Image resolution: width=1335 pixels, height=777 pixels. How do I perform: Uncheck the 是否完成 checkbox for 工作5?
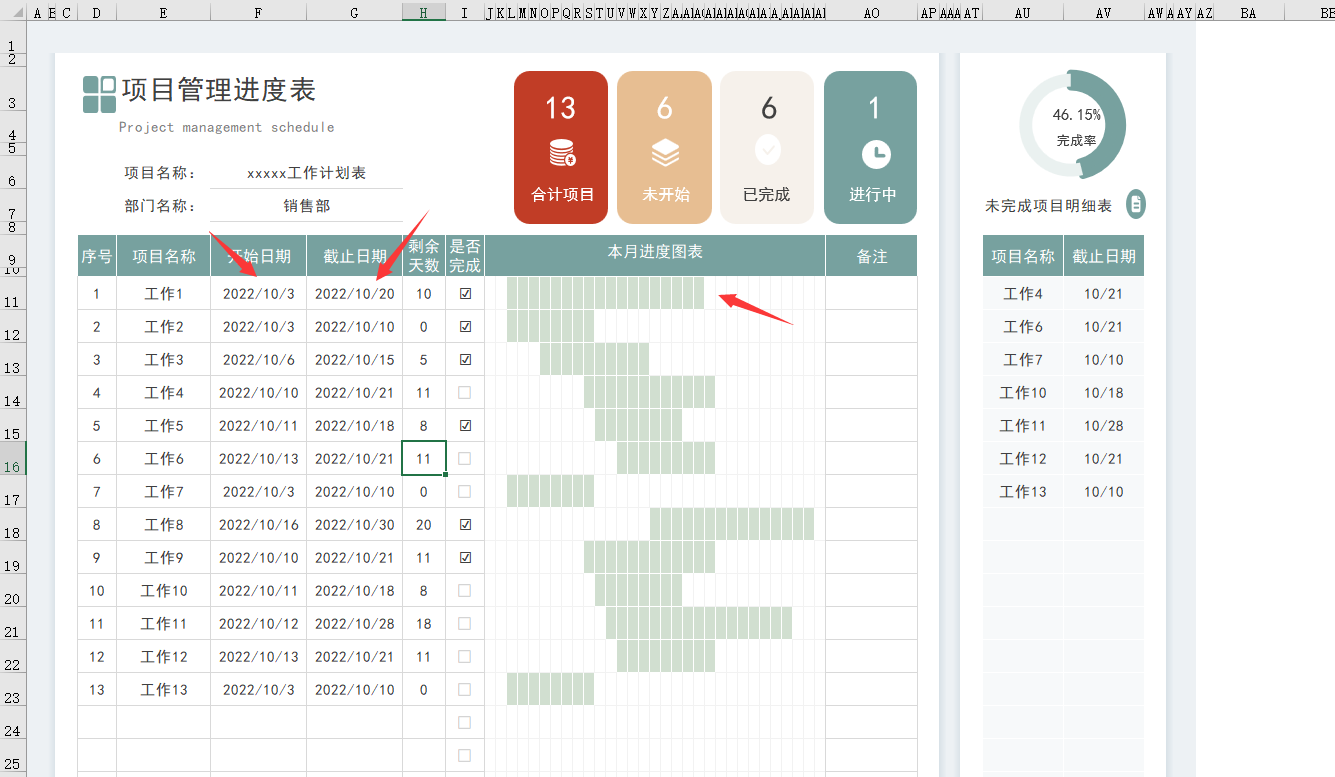(465, 426)
